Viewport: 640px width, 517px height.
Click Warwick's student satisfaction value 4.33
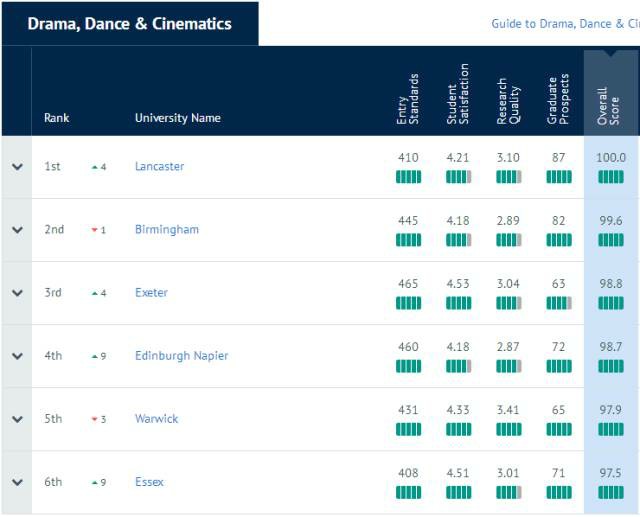458,410
